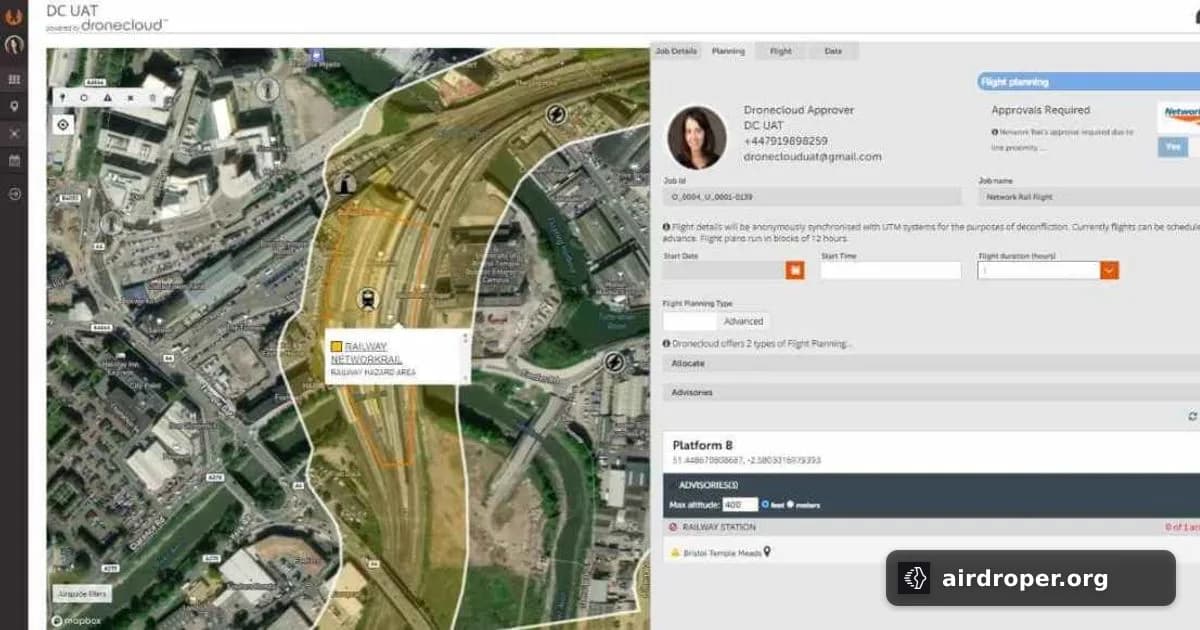
Task: Click the Flight duration hours field
Action: point(1039,270)
